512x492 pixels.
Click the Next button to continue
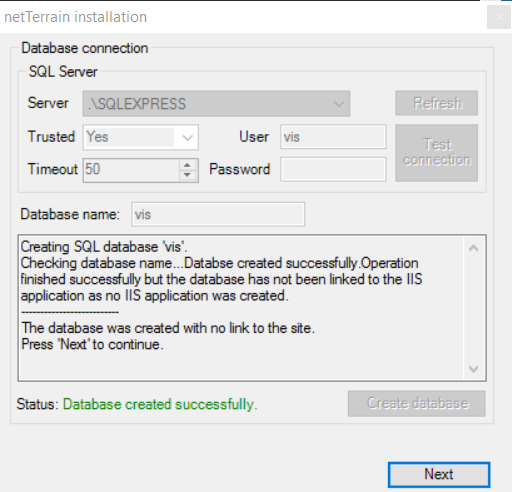[439, 474]
